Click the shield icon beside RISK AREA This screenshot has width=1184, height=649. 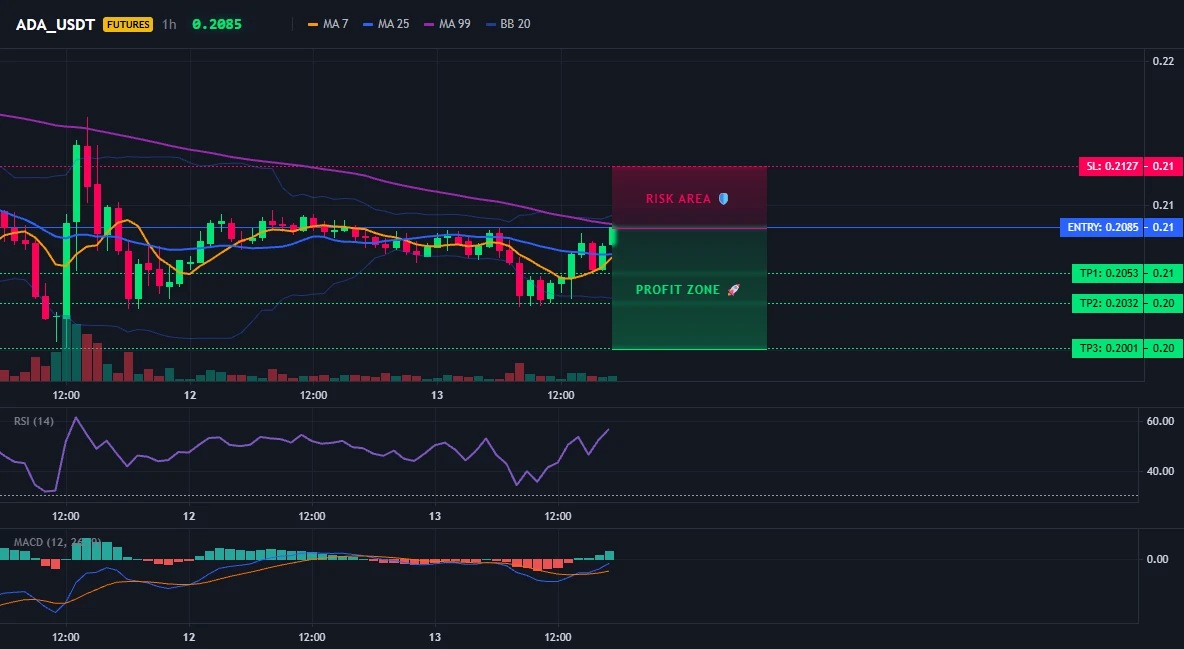tap(723, 199)
